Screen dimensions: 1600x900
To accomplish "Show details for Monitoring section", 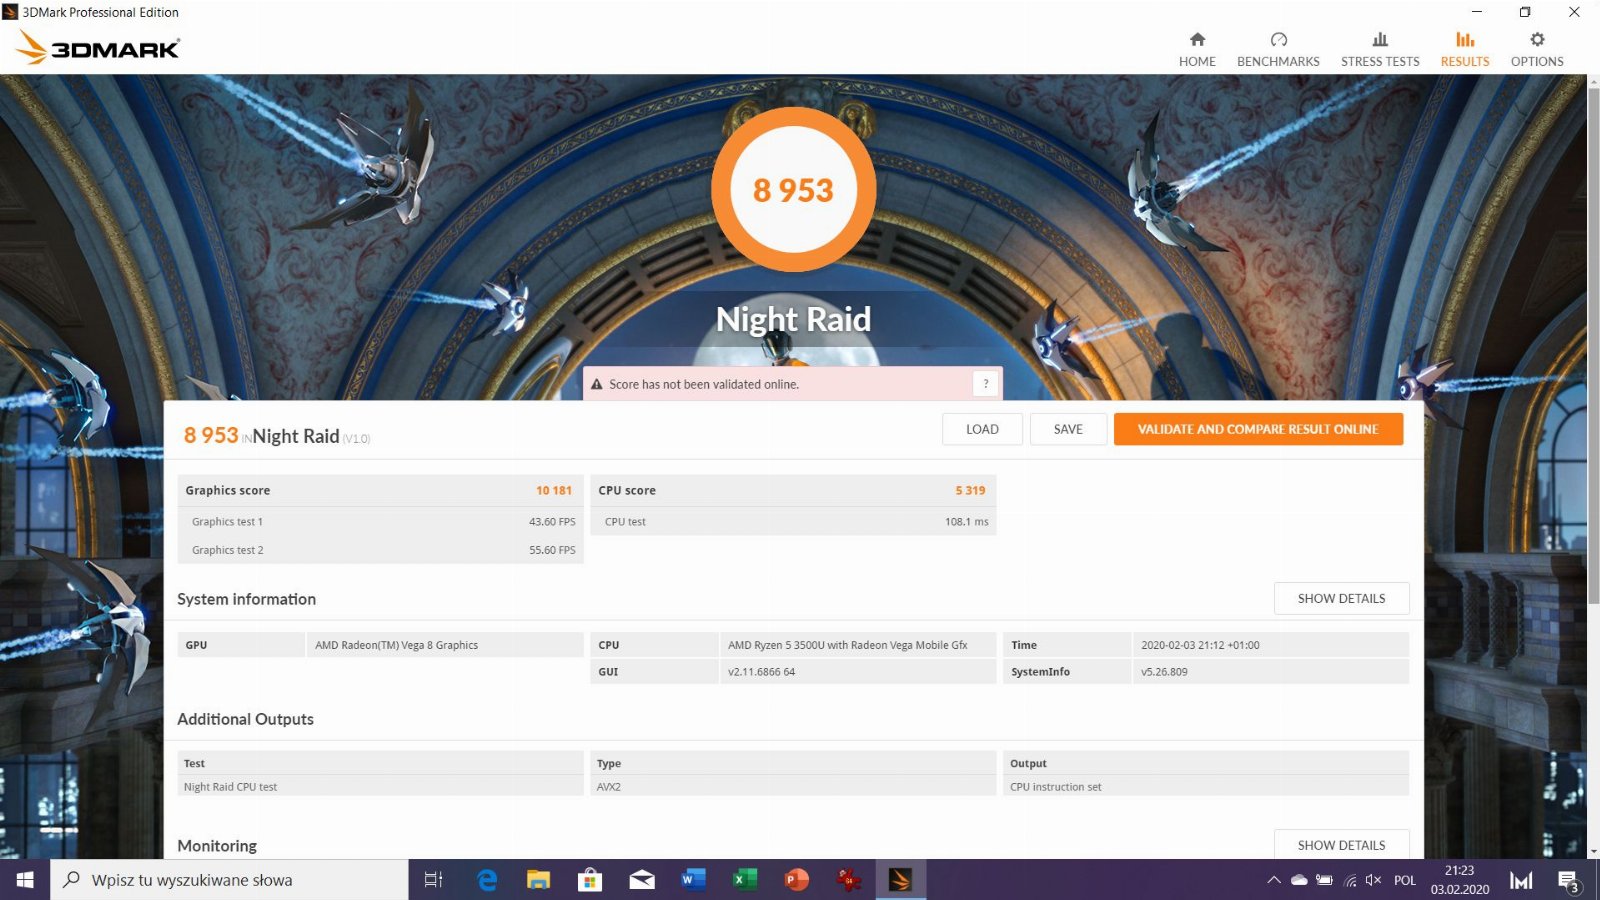I will click(x=1341, y=844).
